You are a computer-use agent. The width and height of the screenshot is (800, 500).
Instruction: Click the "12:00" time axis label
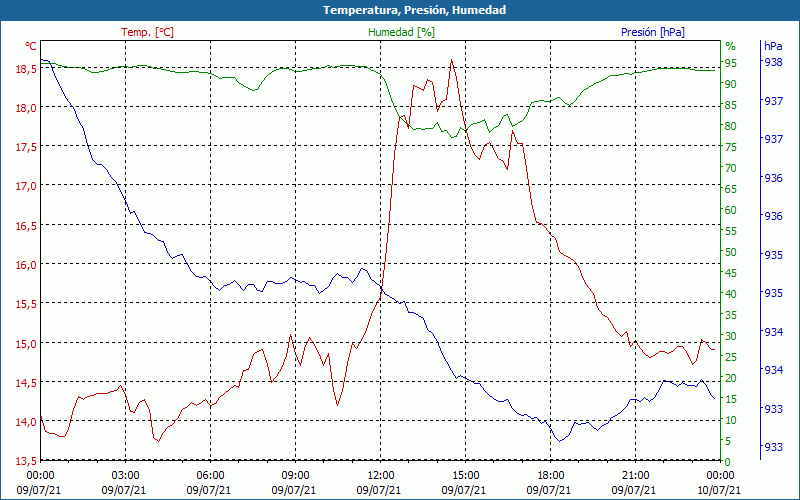point(381,476)
